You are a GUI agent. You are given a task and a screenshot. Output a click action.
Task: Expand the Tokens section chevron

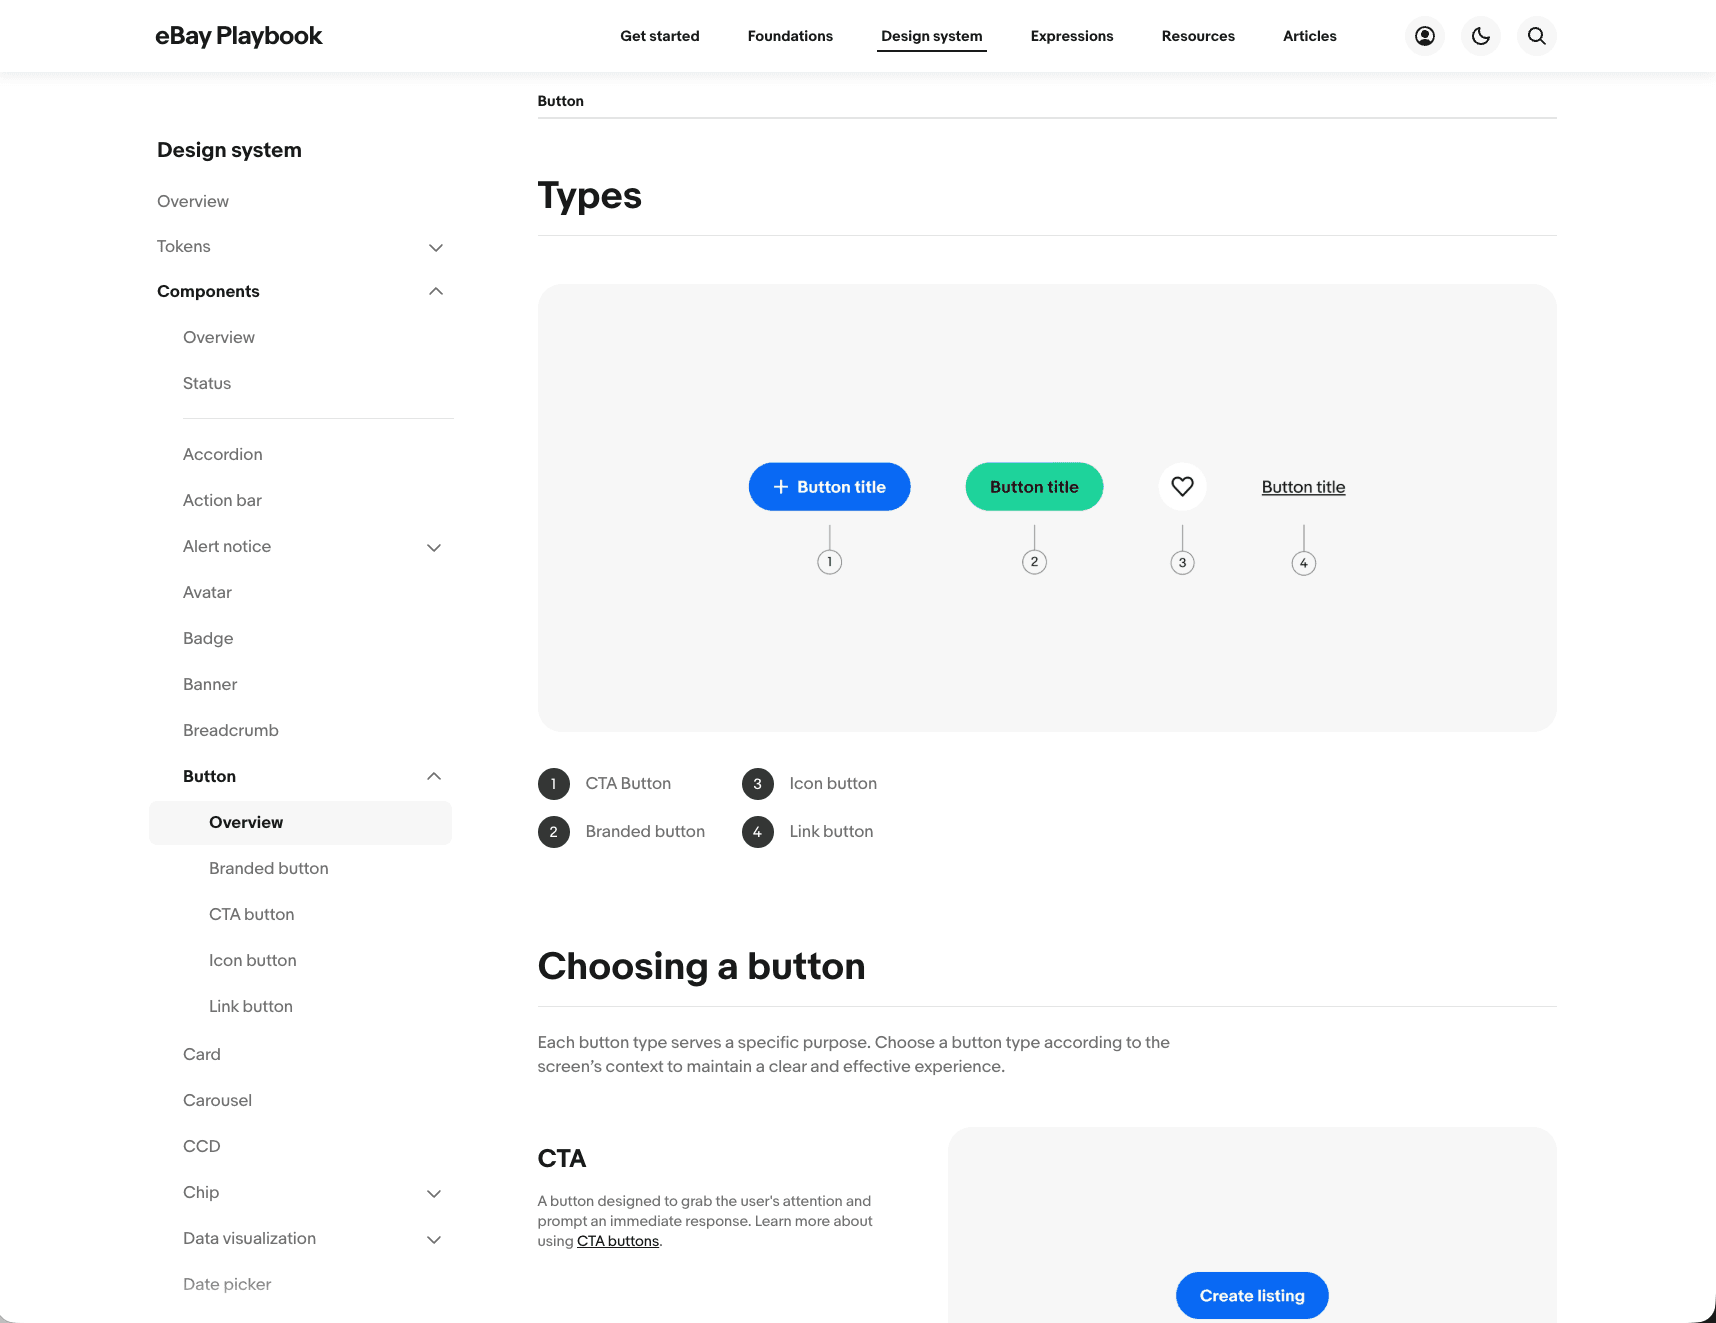click(x=436, y=247)
